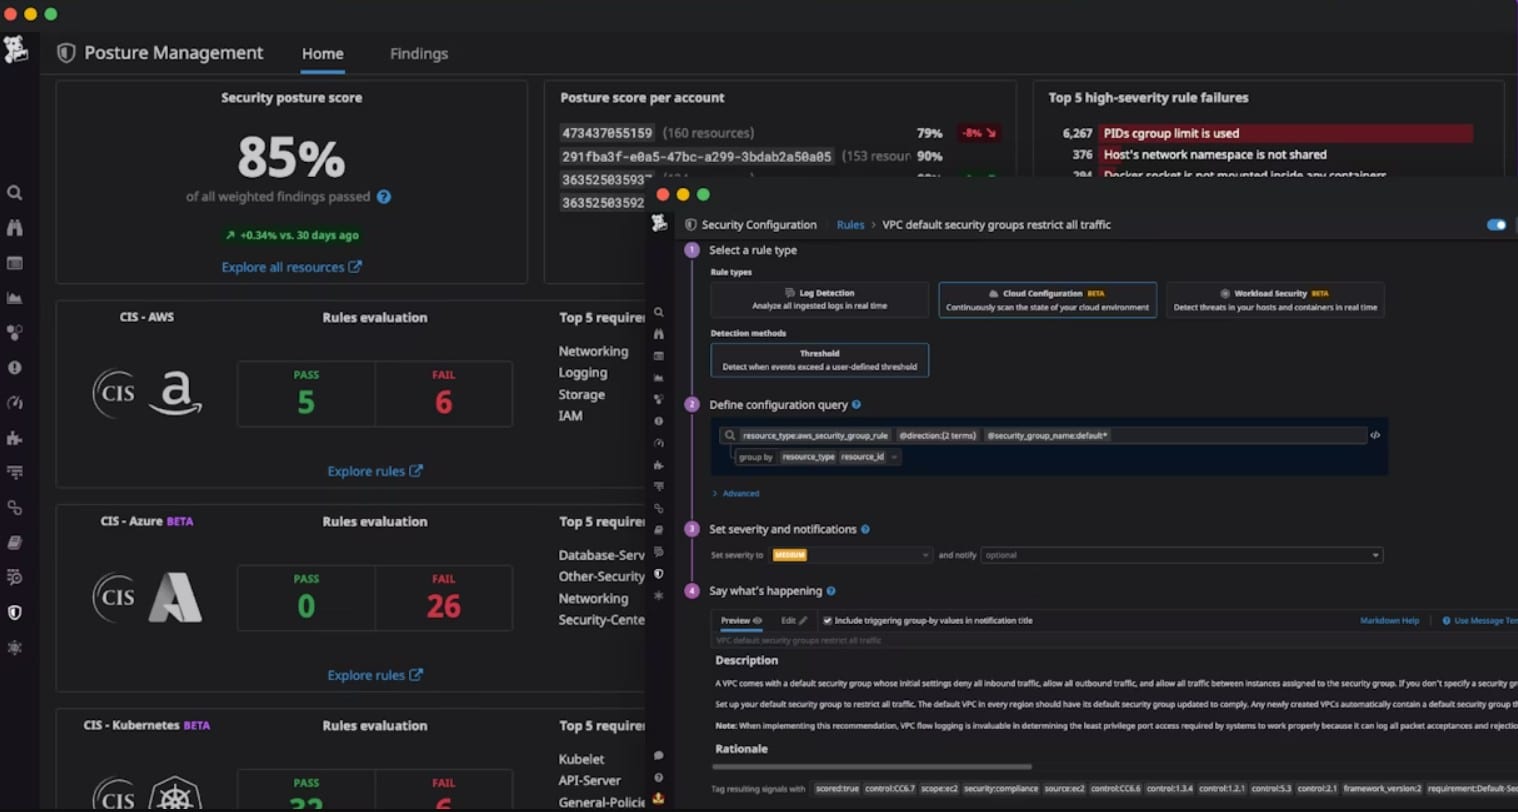This screenshot has width=1518, height=812.
Task: Open the code view icon beside the query bar
Action: (1377, 435)
